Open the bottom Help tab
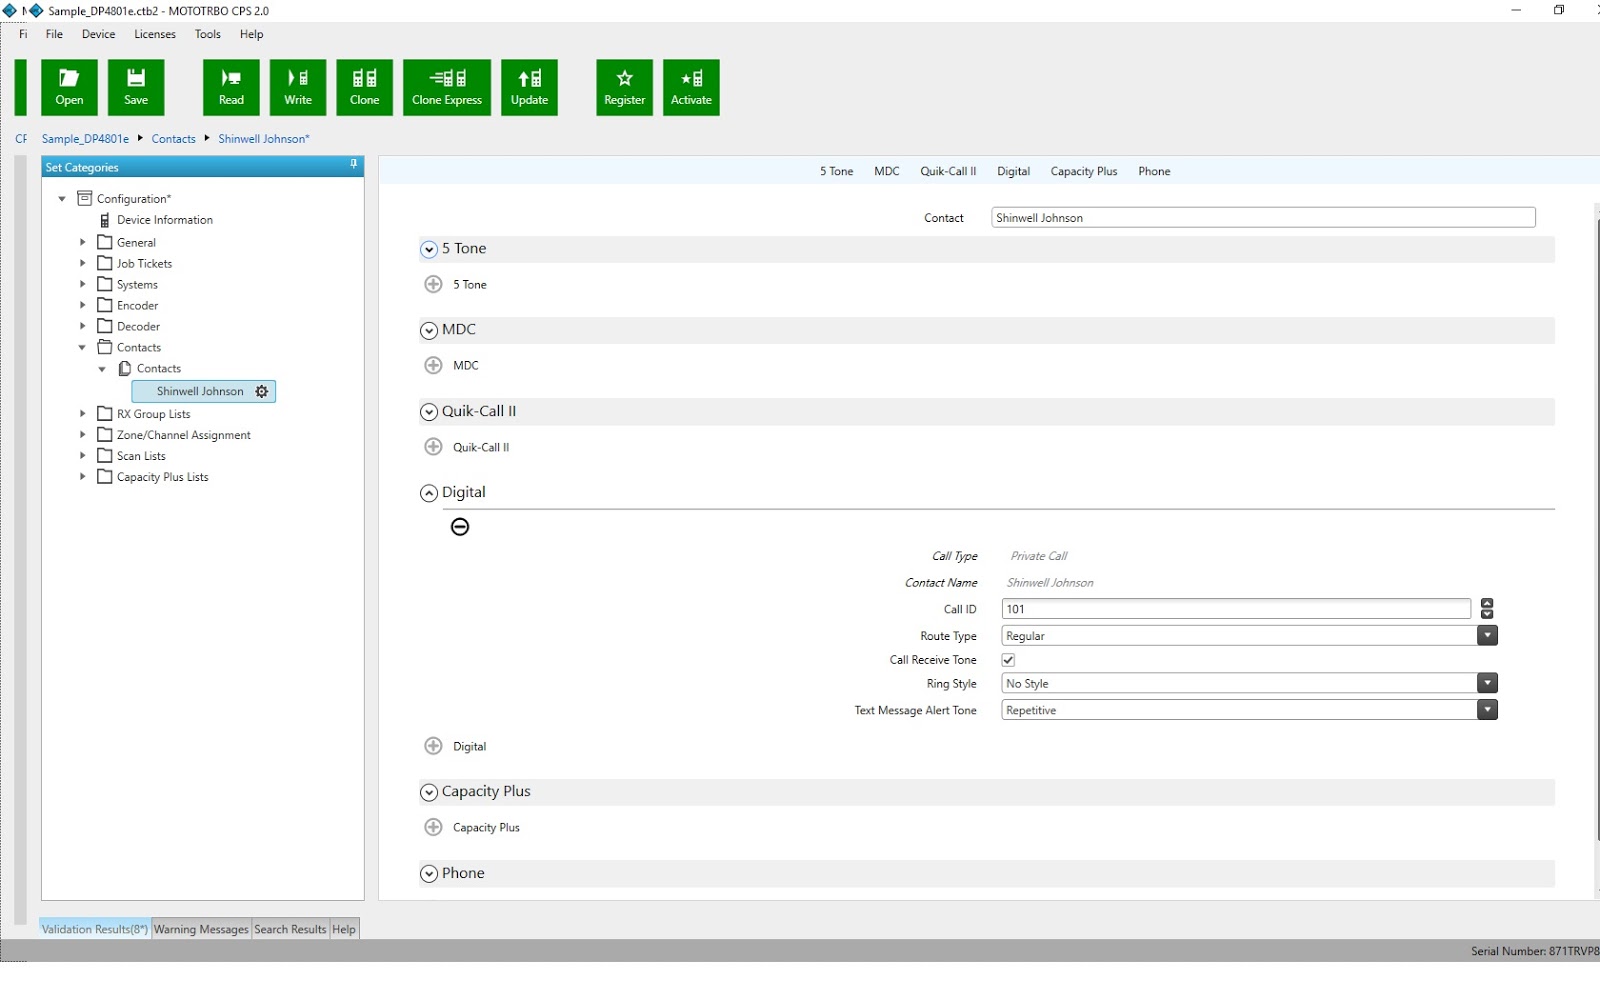The height and width of the screenshot is (1000, 1600). point(344,929)
